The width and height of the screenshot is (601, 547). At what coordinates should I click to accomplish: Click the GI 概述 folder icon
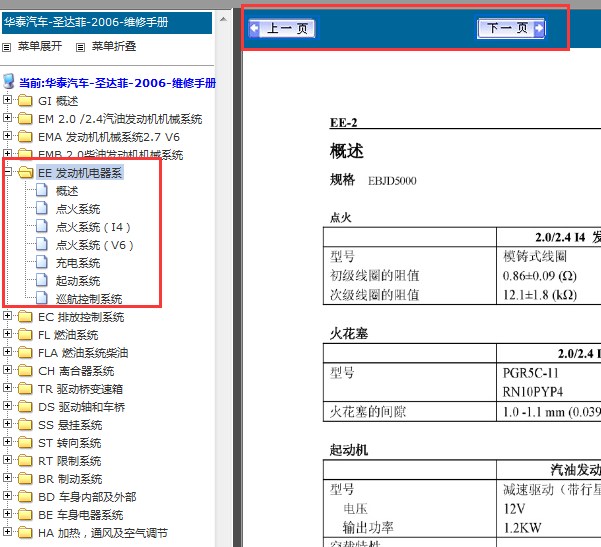tap(25, 100)
